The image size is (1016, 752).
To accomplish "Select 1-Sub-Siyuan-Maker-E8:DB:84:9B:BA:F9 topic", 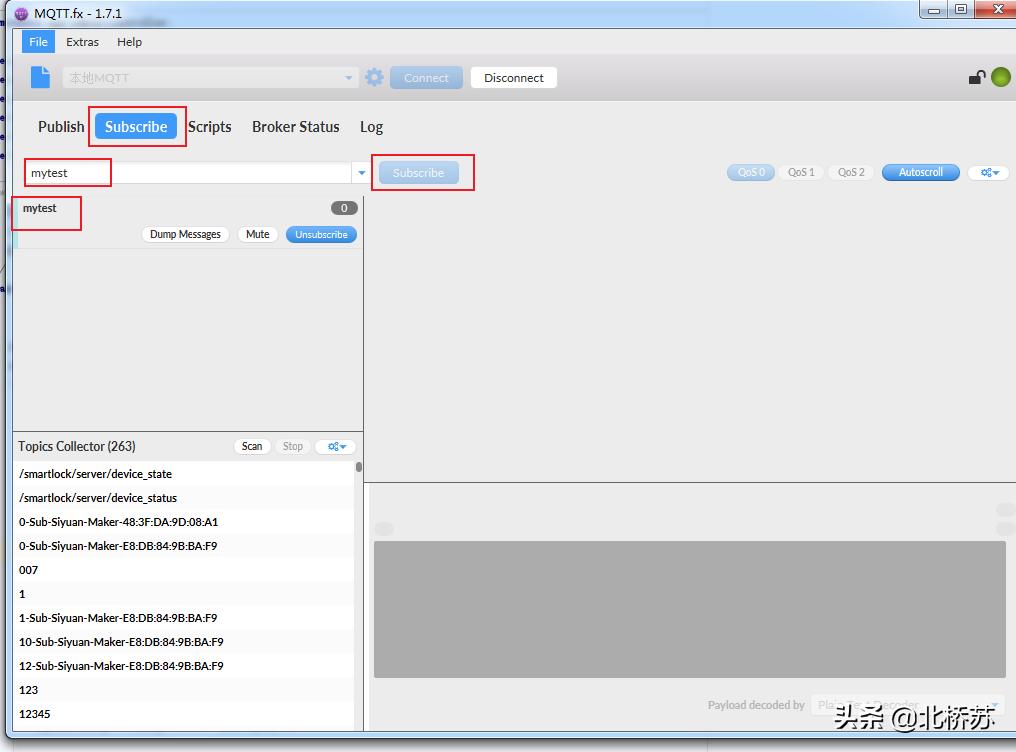I will click(x=184, y=618).
